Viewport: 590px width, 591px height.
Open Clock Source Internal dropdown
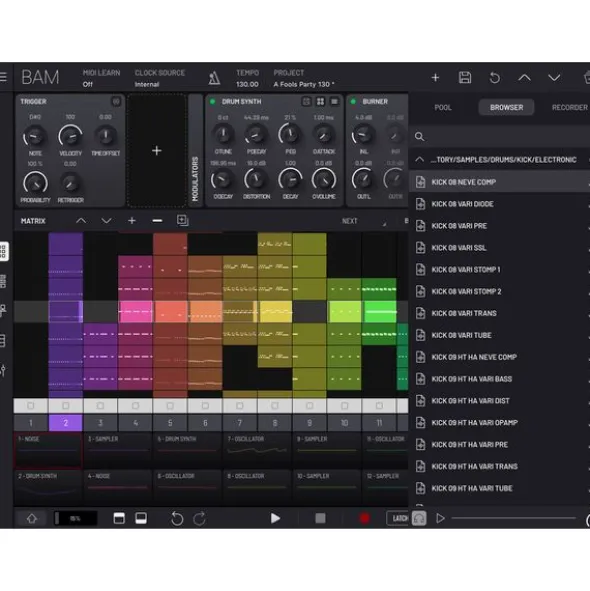tap(159, 78)
